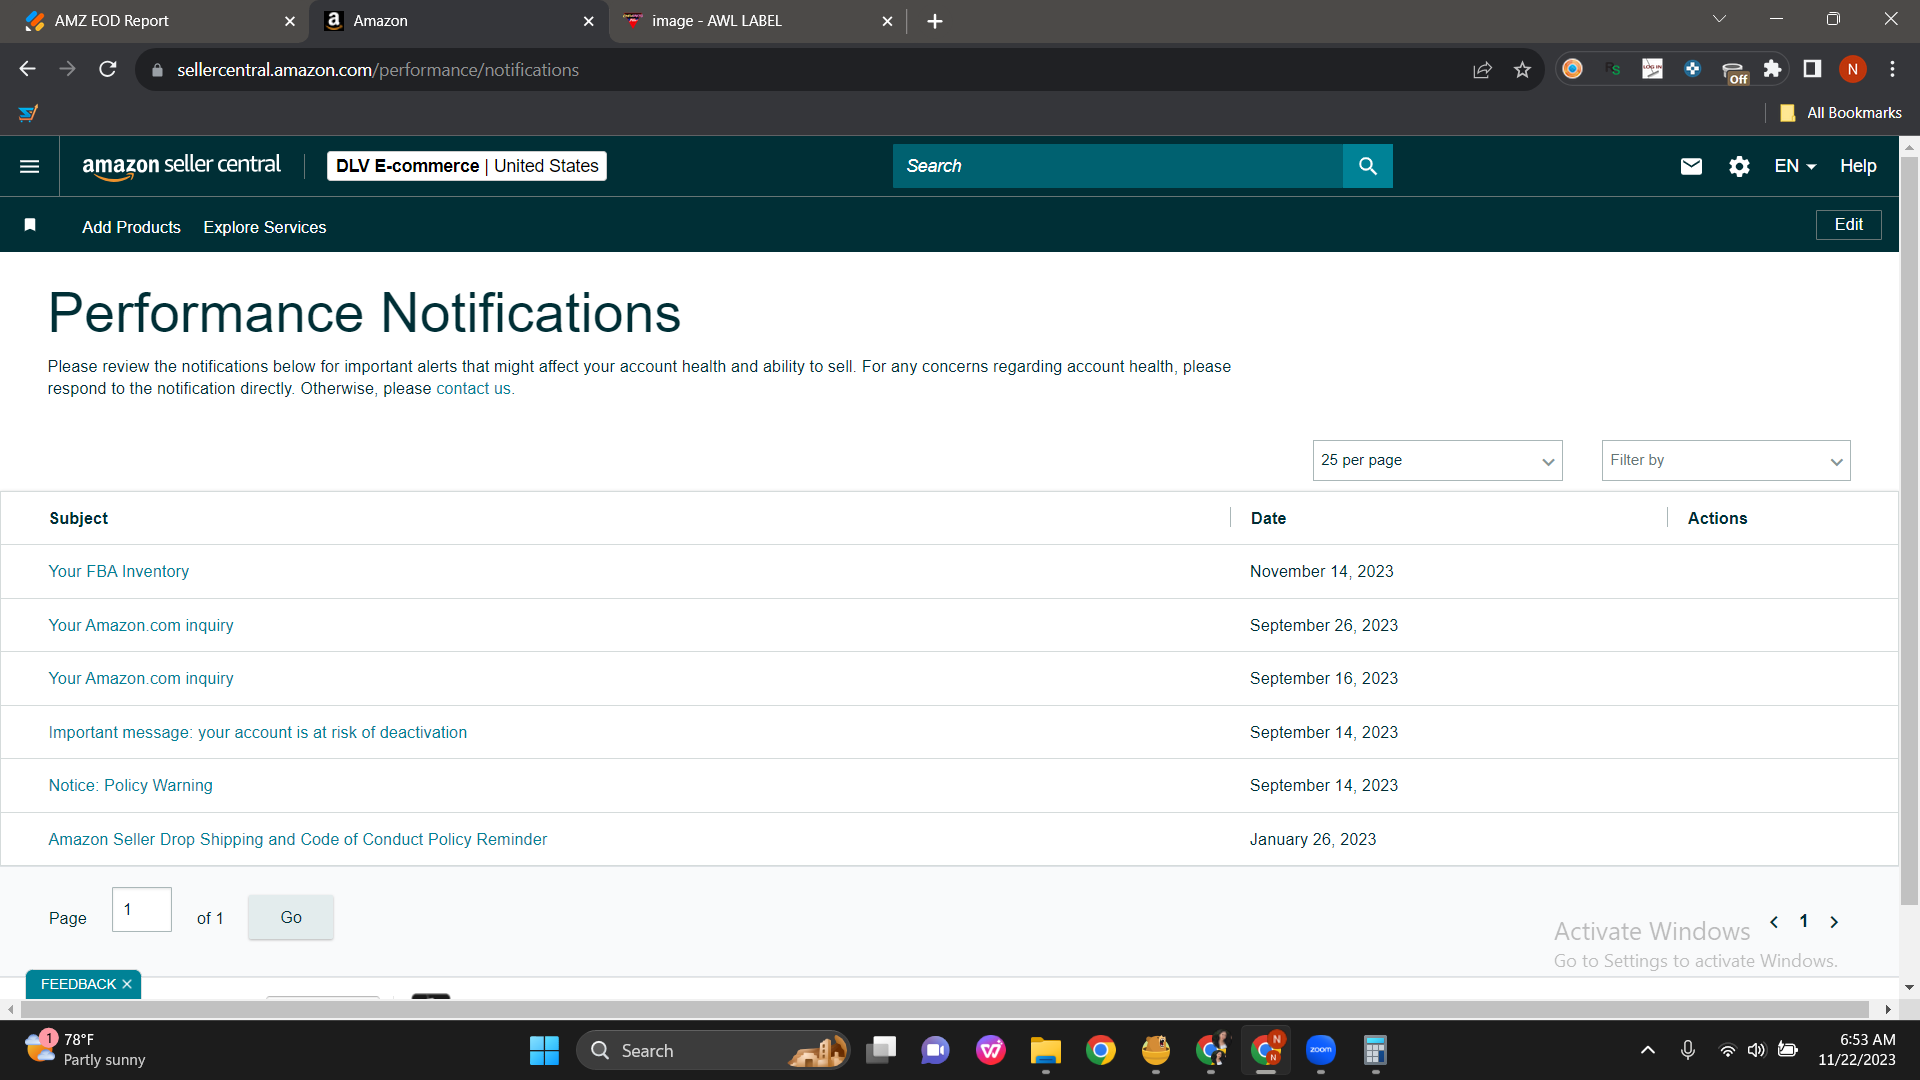Open Explore Services menu item

tap(265, 227)
